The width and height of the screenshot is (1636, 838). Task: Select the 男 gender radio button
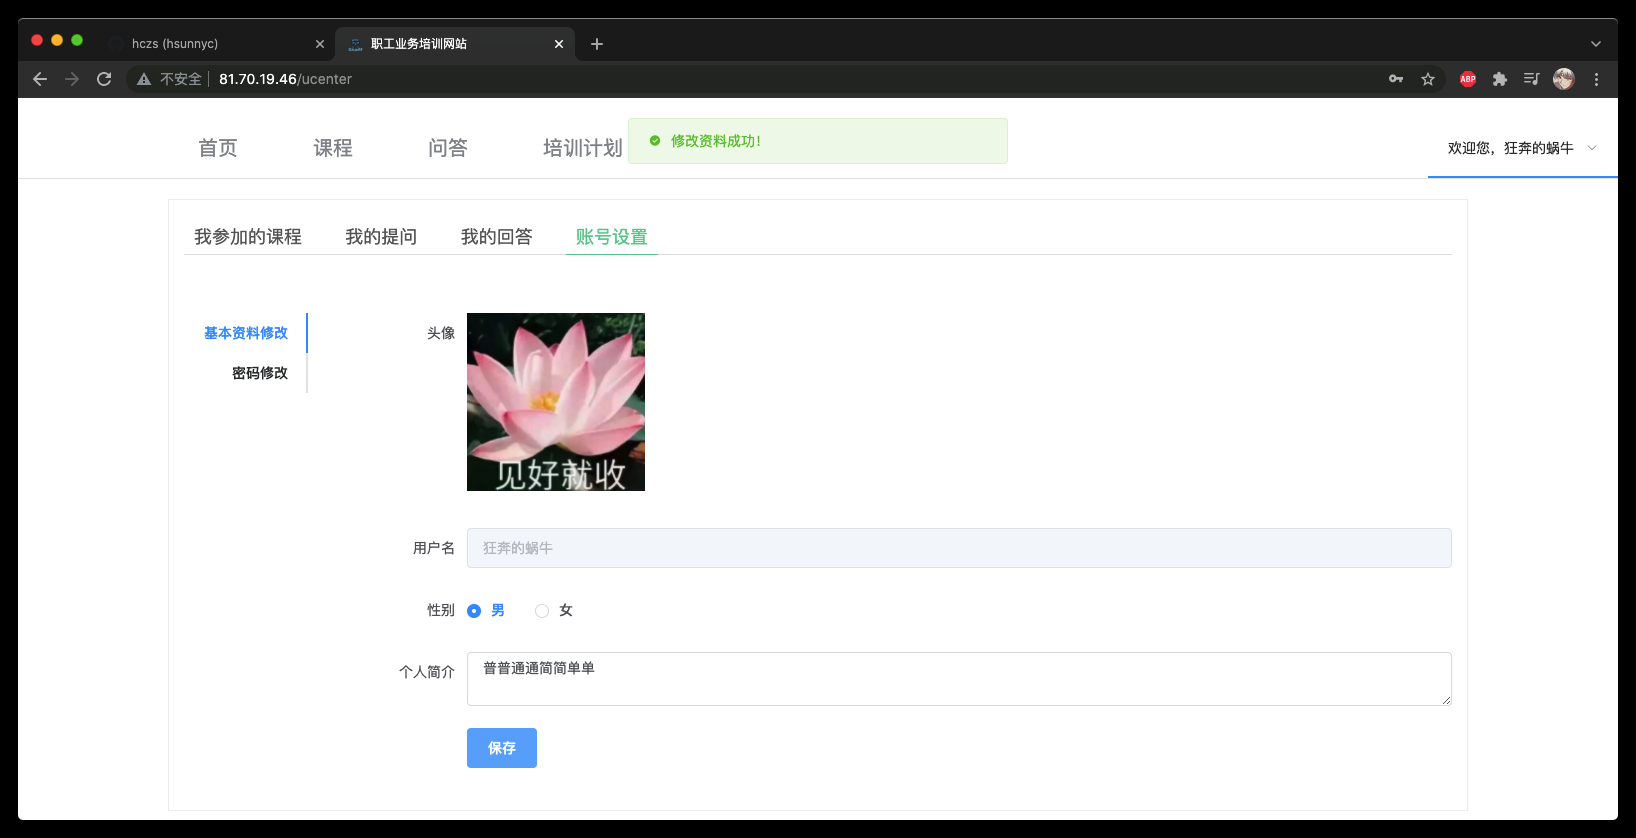click(474, 611)
